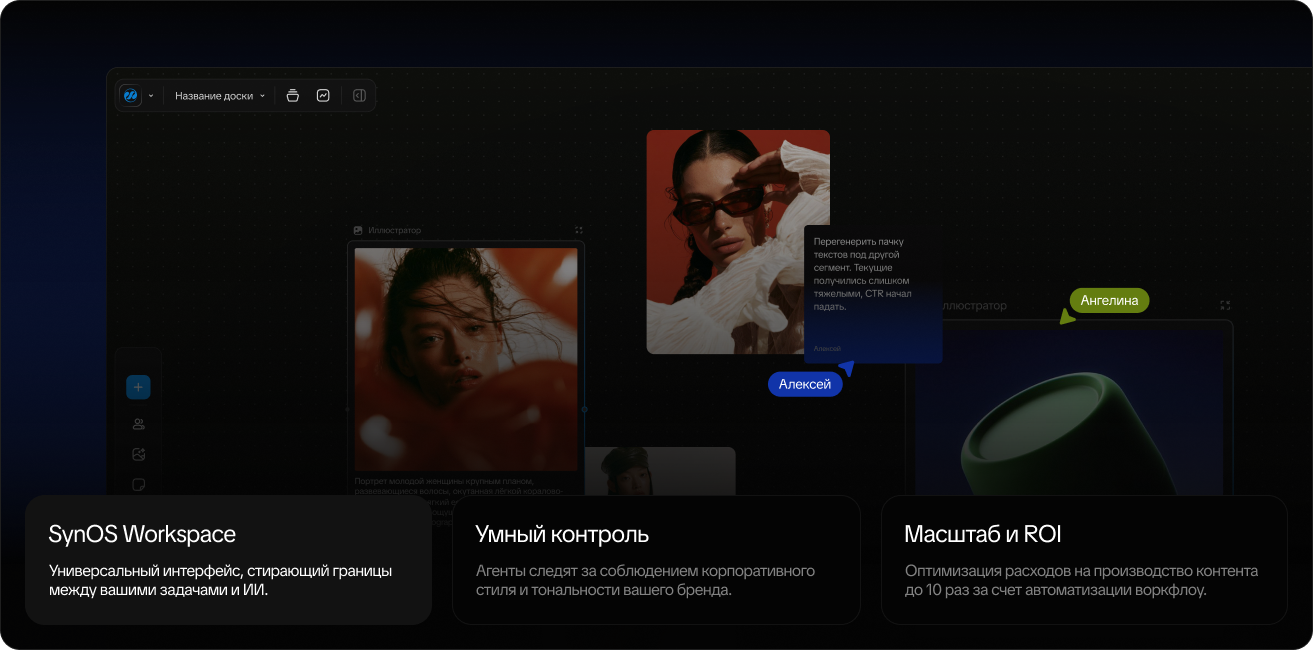Select the green cup product image

tap(1068, 410)
